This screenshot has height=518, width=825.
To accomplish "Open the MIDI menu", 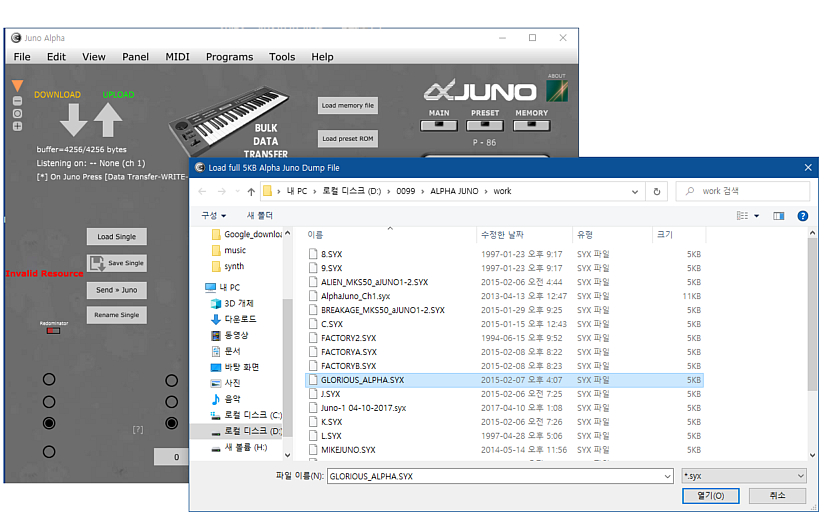I will 177,57.
